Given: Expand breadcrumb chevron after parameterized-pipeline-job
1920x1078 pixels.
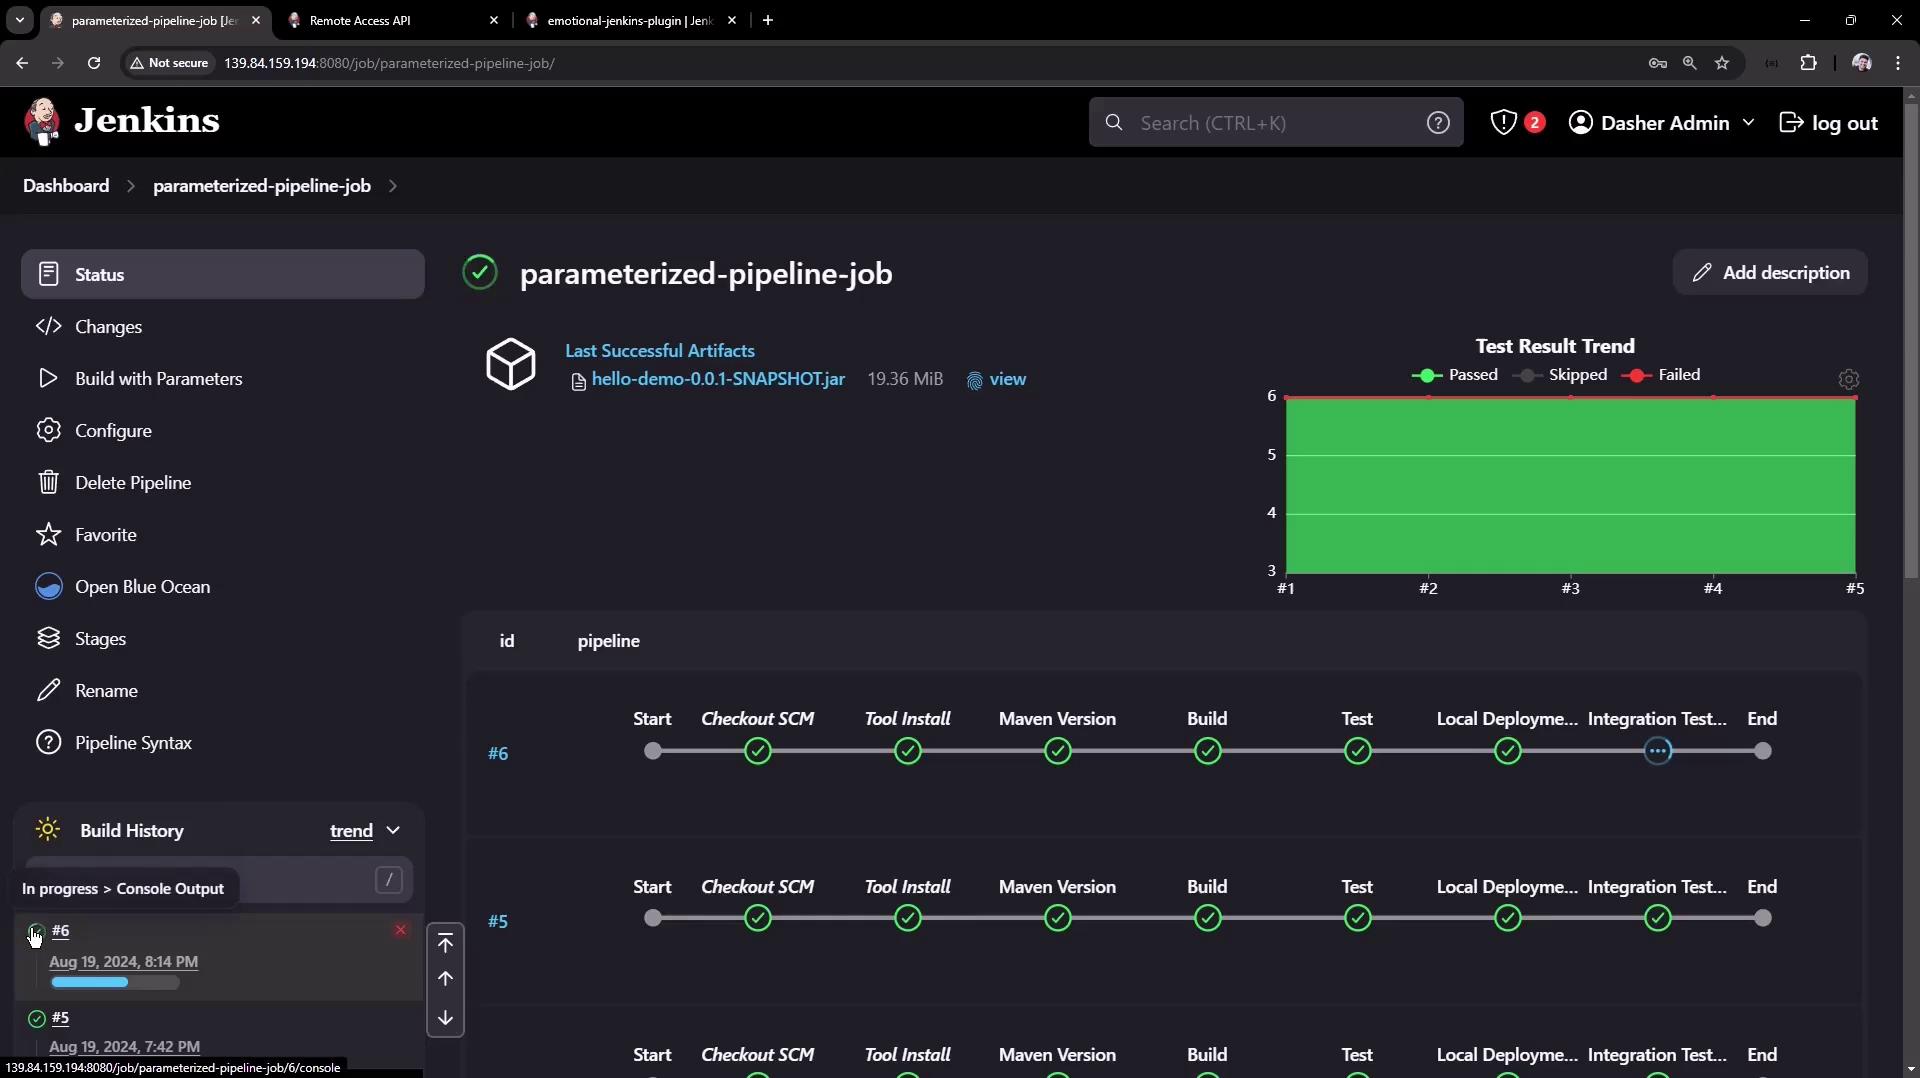Looking at the screenshot, I should click(393, 186).
